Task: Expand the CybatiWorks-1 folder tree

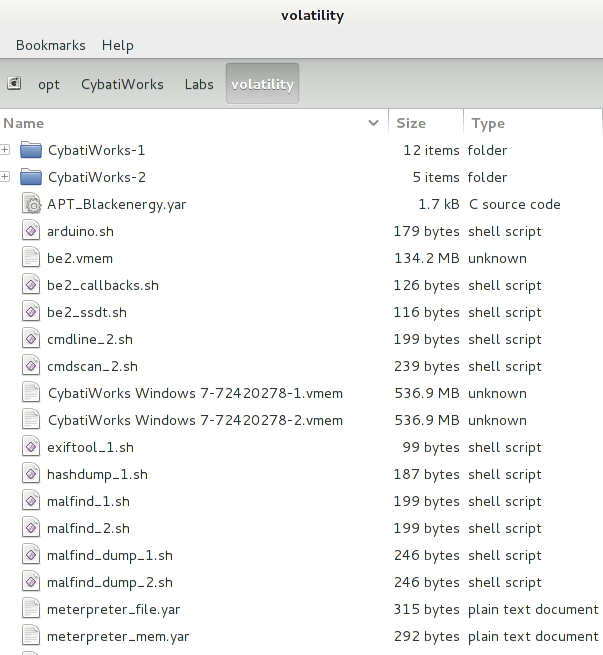Action: point(5,150)
